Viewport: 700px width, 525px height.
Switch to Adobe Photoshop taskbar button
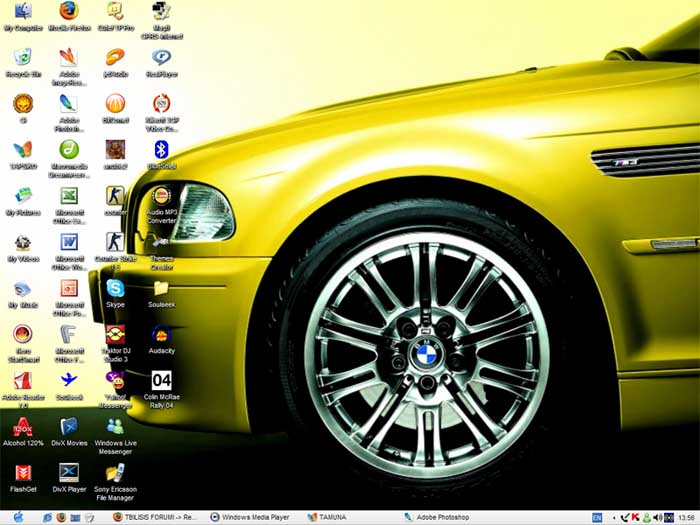point(437,517)
